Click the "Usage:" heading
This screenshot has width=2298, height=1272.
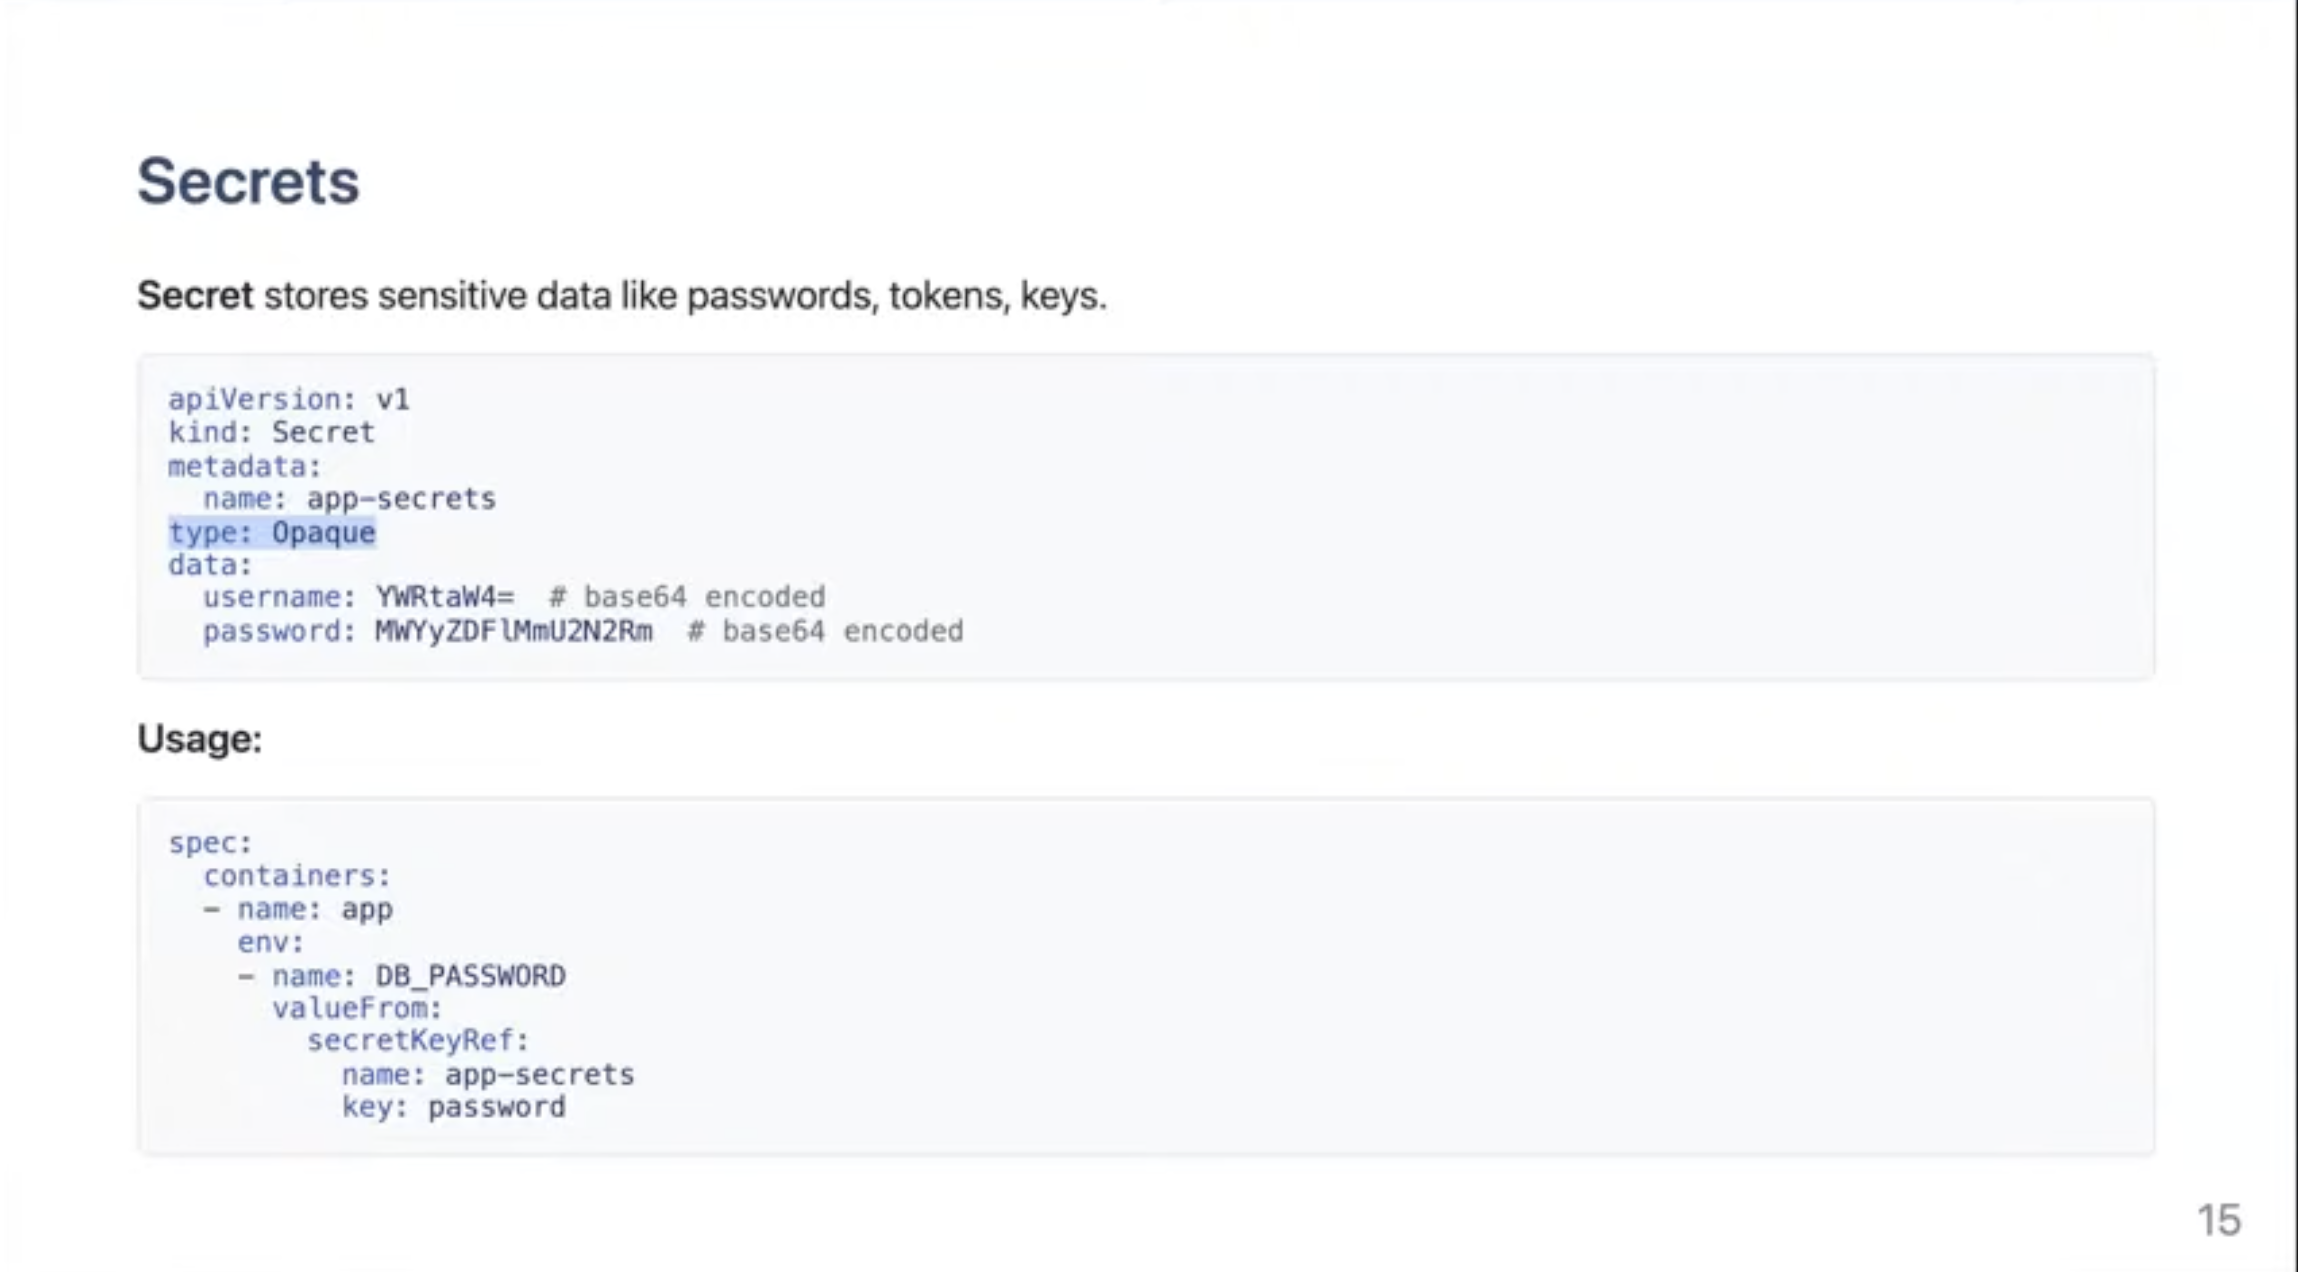pyautogui.click(x=199, y=739)
